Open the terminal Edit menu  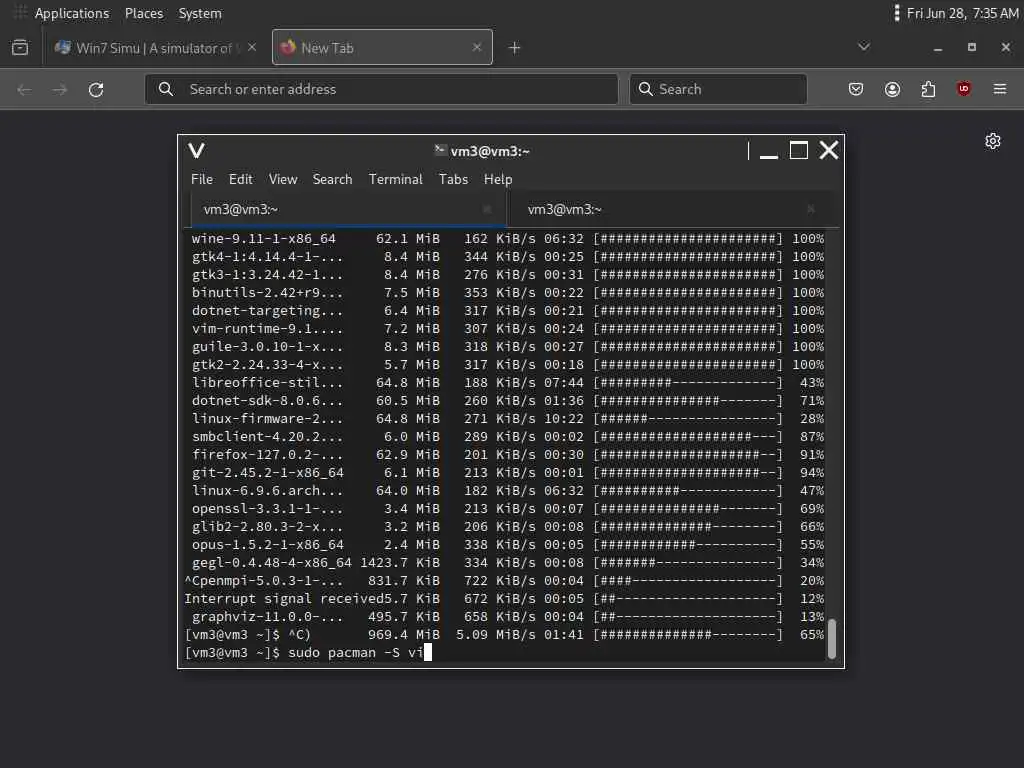pos(240,179)
